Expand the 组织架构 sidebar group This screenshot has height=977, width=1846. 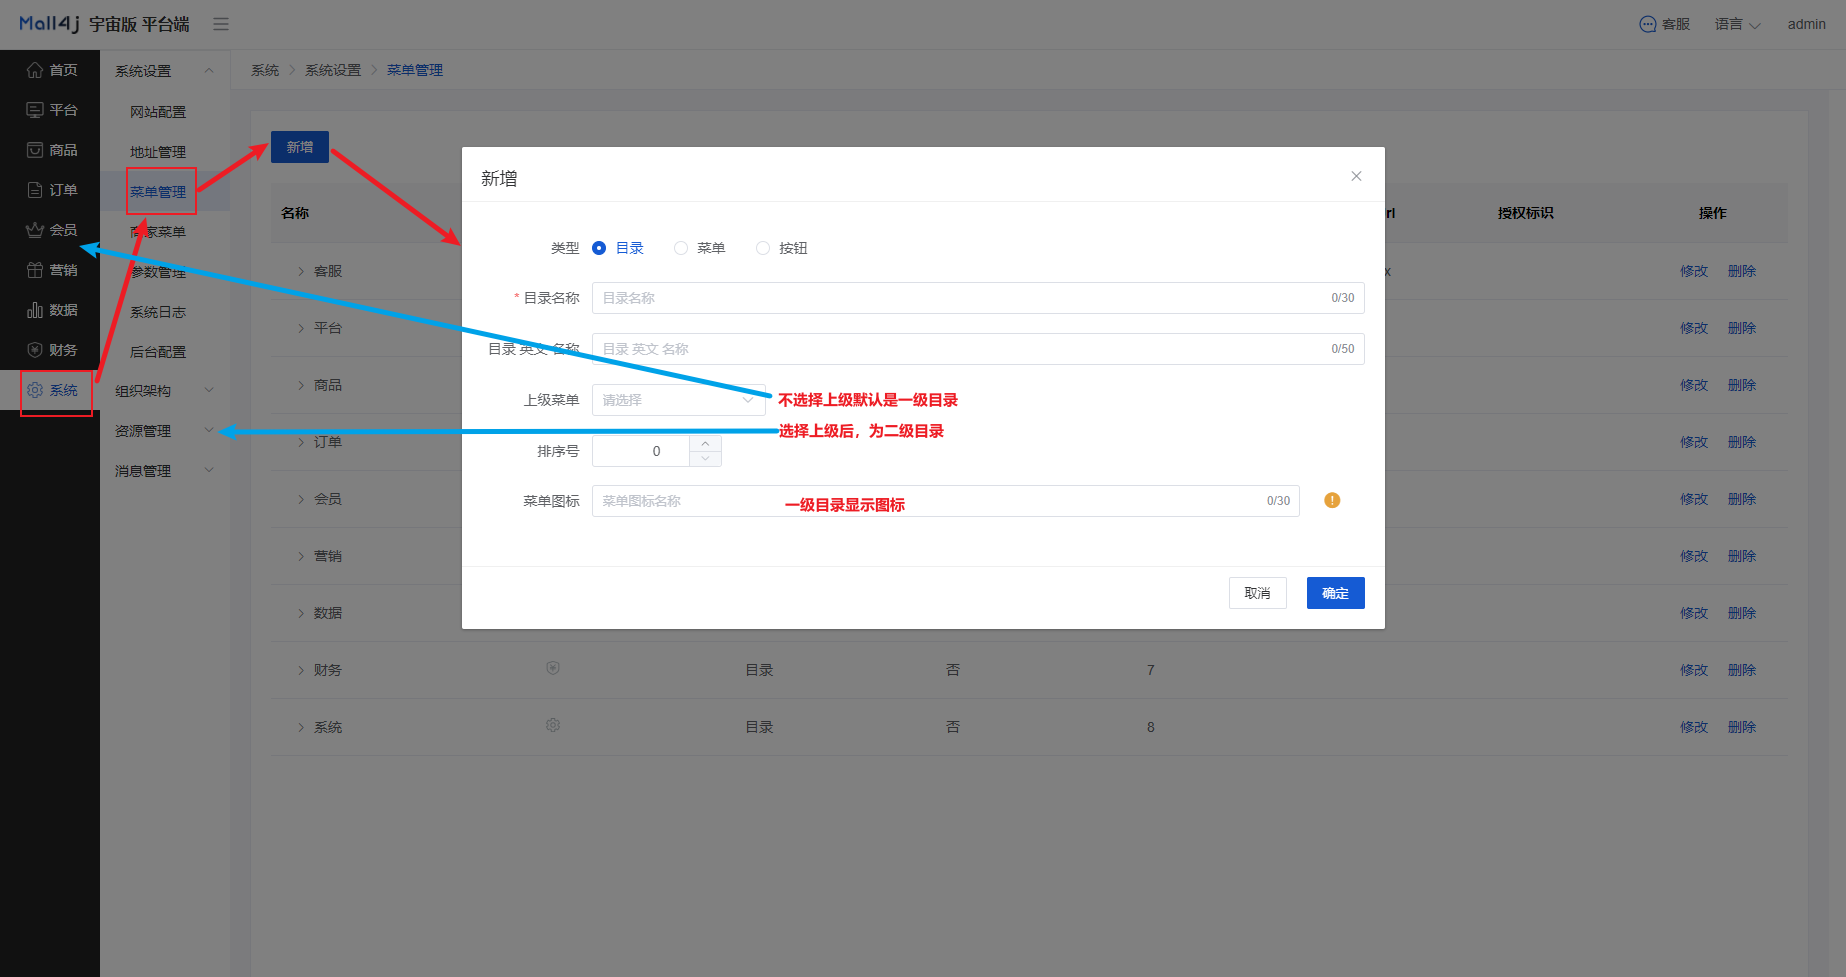[164, 391]
